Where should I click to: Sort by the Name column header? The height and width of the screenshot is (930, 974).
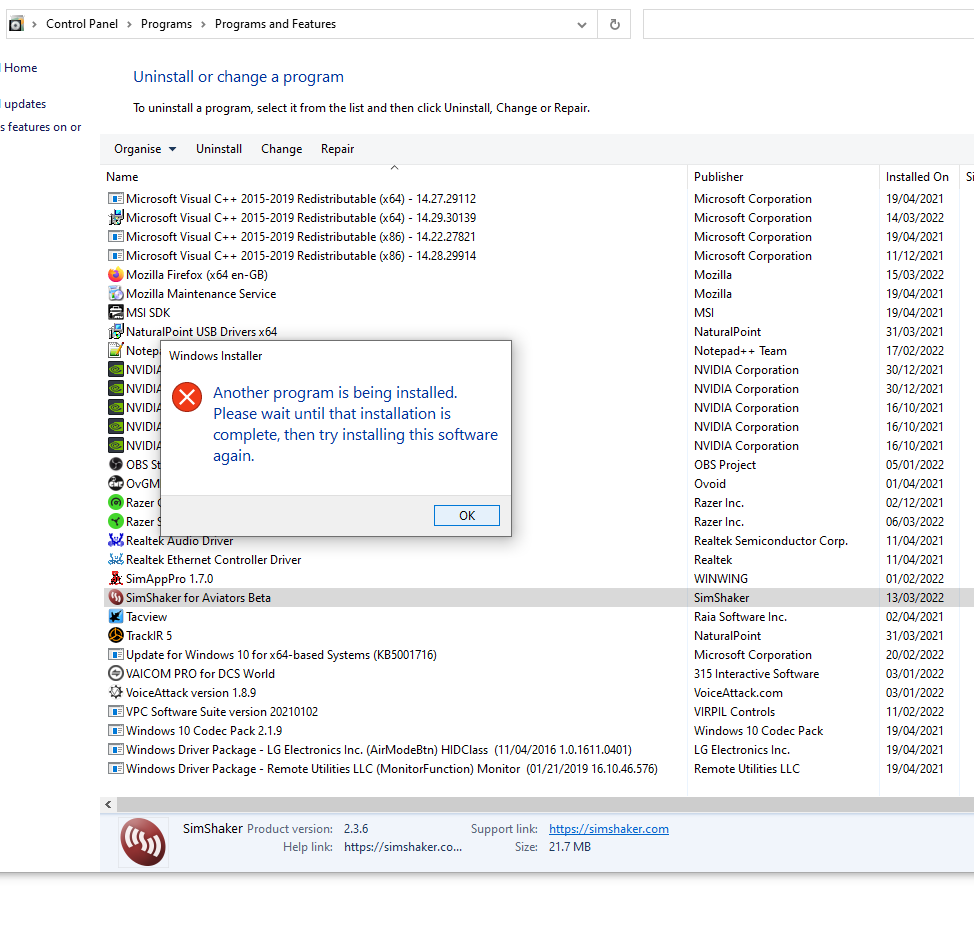click(394, 177)
